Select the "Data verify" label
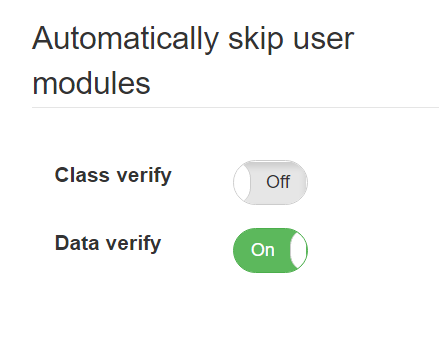439x362 pixels. pyautogui.click(x=108, y=244)
